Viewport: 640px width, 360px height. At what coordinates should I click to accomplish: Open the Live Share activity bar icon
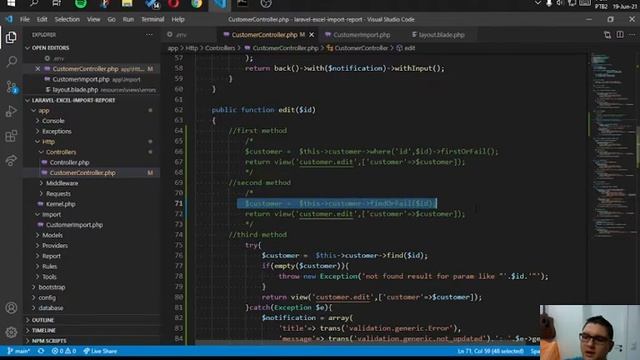pos(11,160)
